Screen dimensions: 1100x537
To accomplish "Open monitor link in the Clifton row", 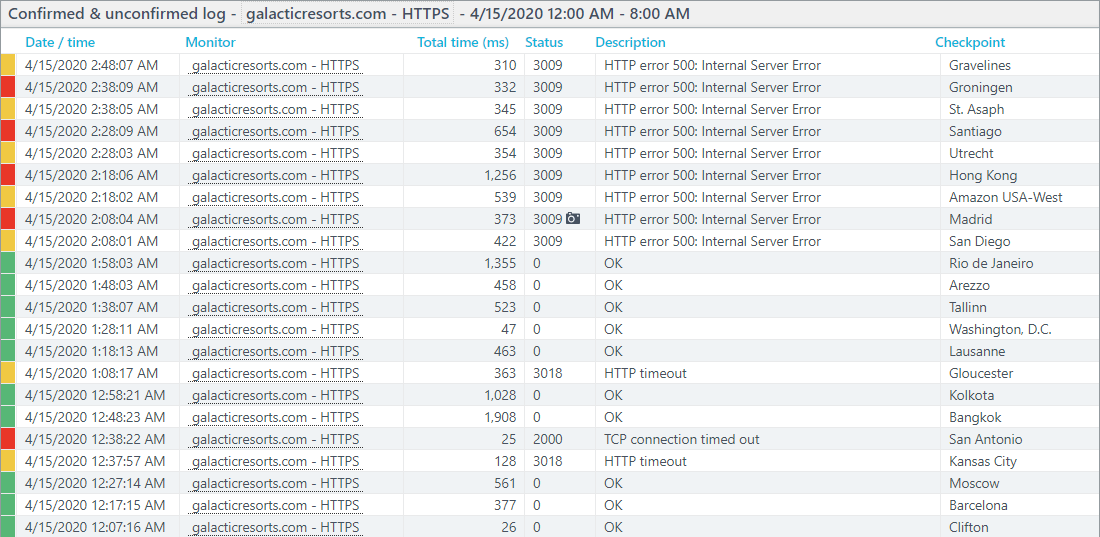I will click(276, 527).
